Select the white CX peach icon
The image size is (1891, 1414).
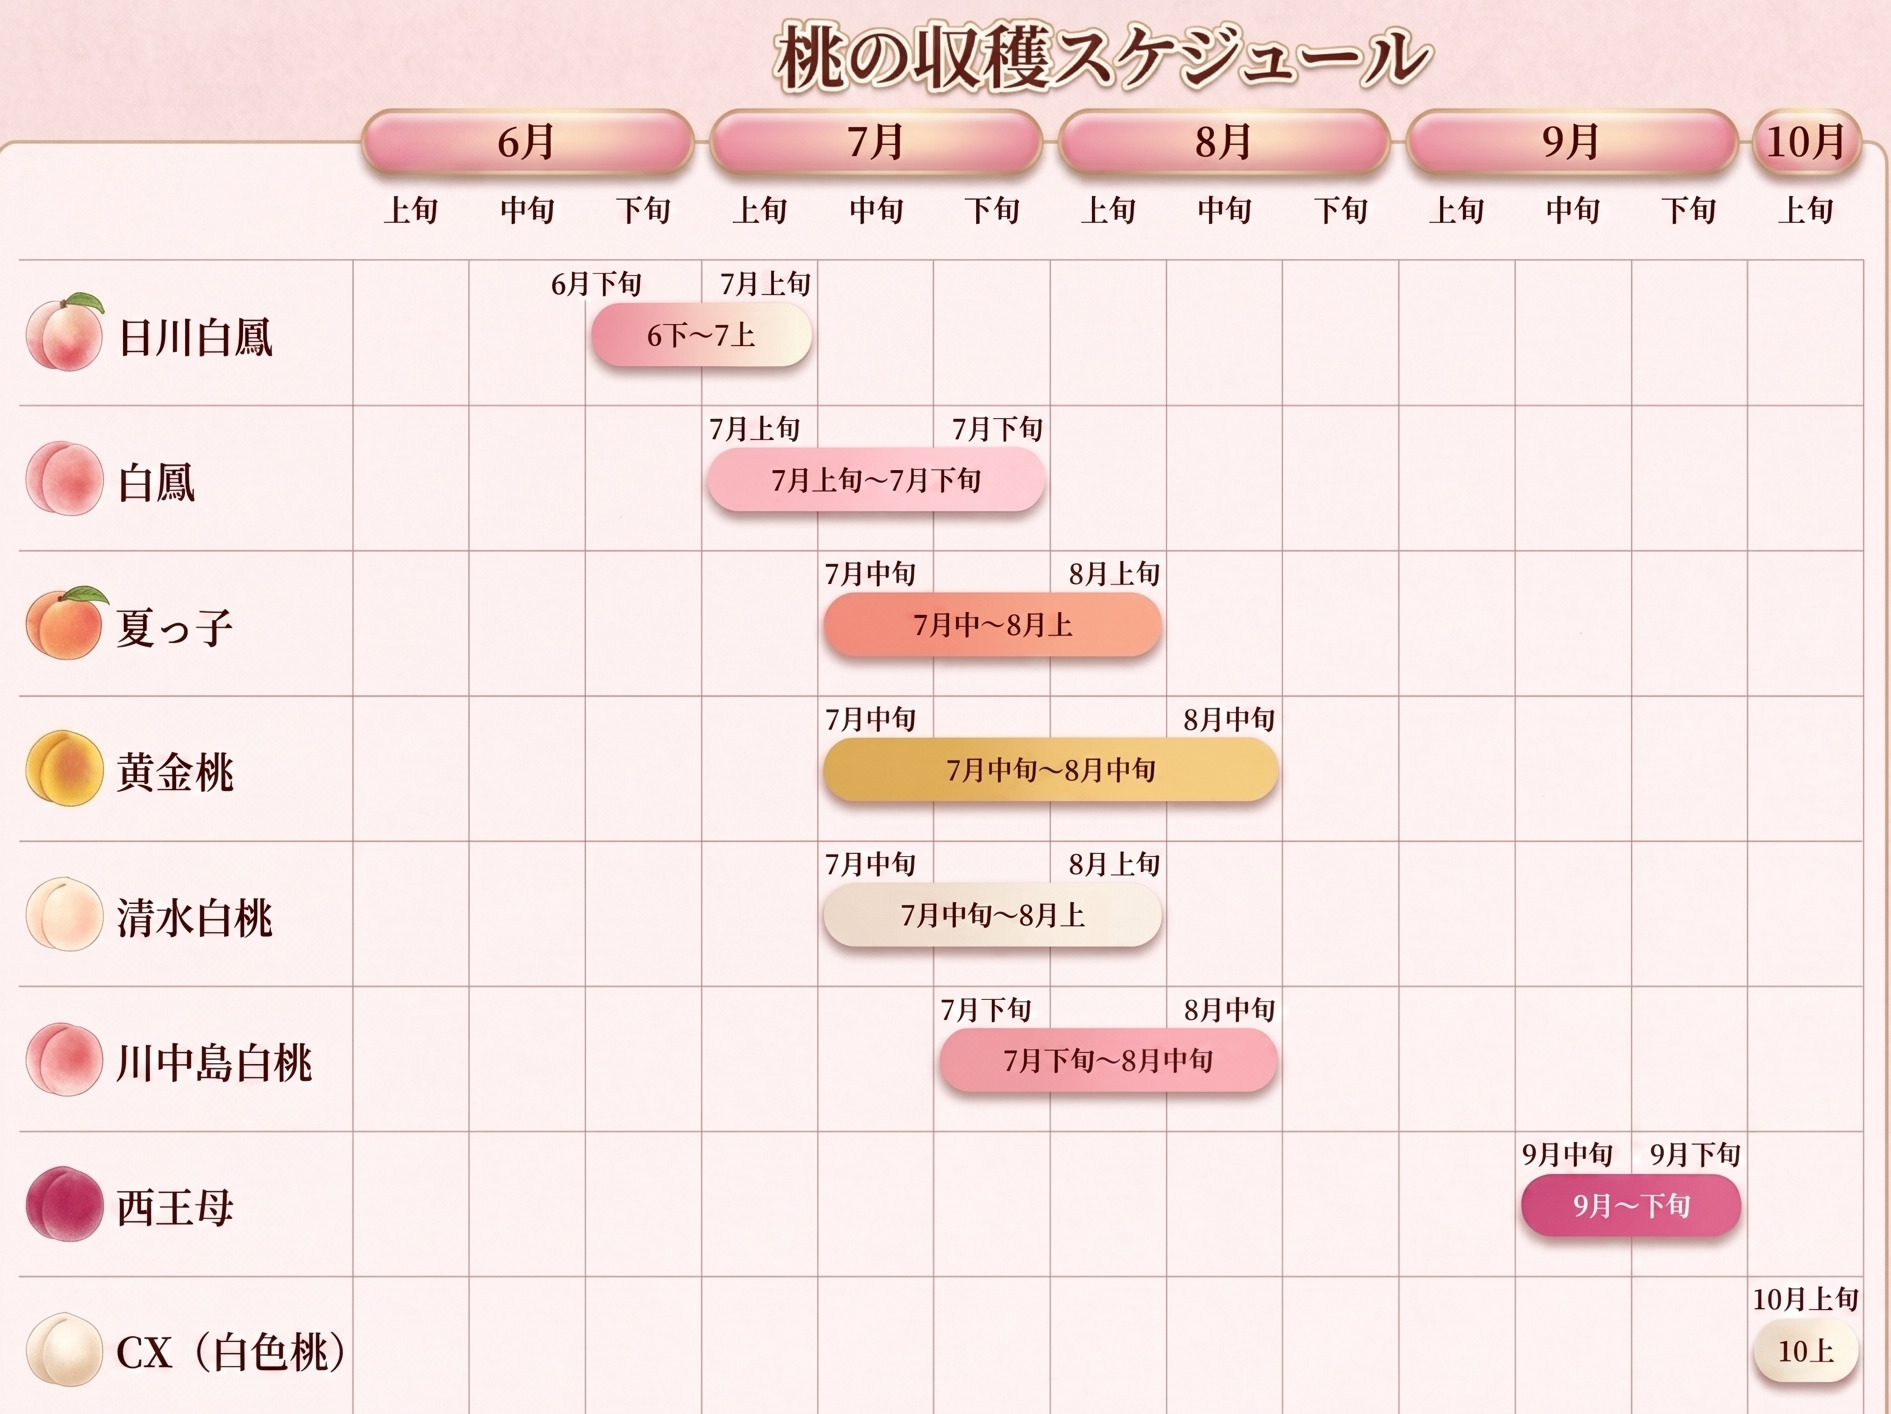tap(65, 1350)
